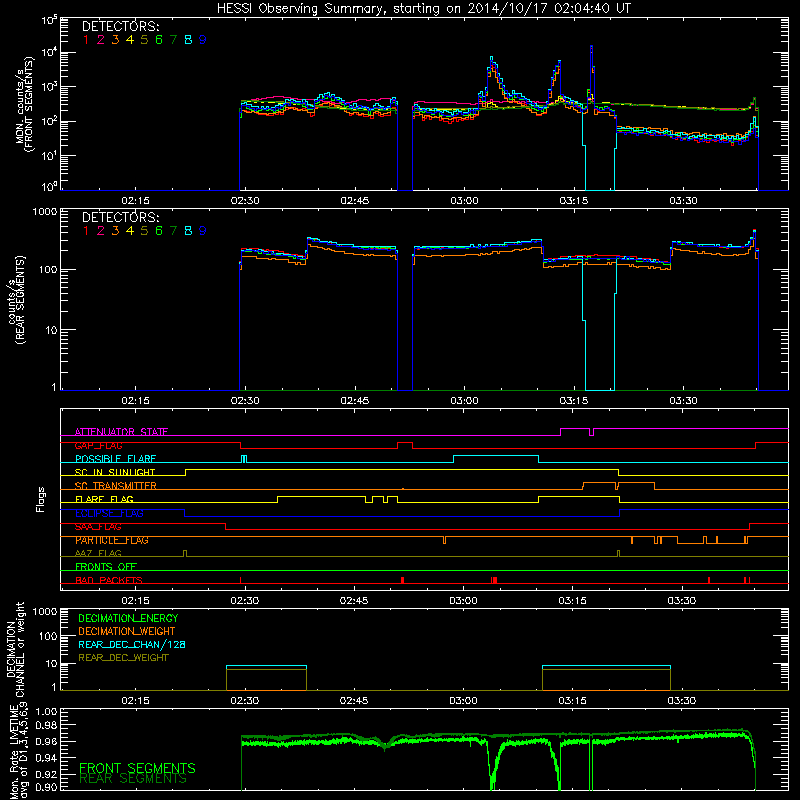
Task: Click the ECLIPSE_FLAG label
Action: 109,513
